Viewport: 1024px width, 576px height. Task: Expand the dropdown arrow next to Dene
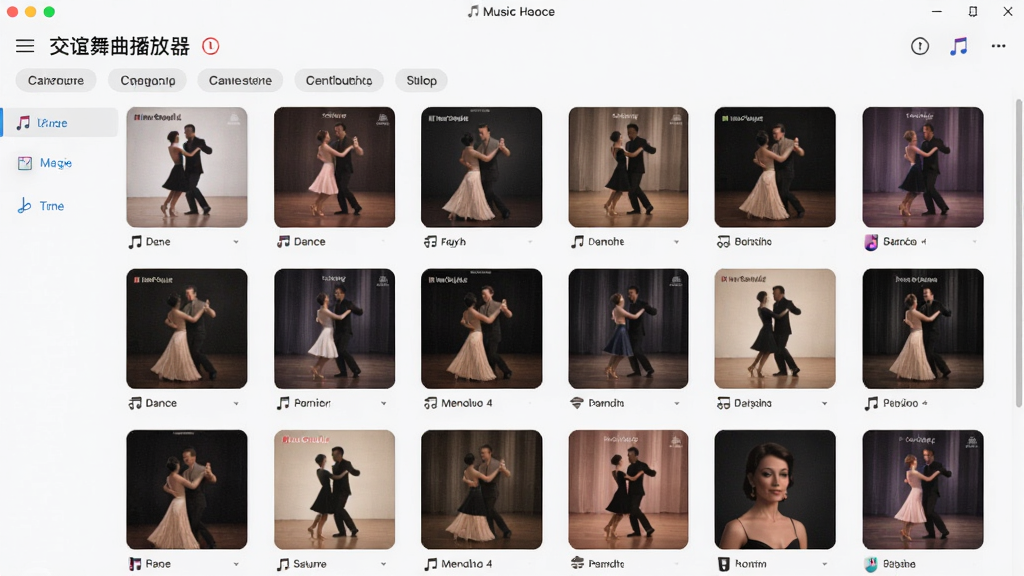tap(236, 242)
